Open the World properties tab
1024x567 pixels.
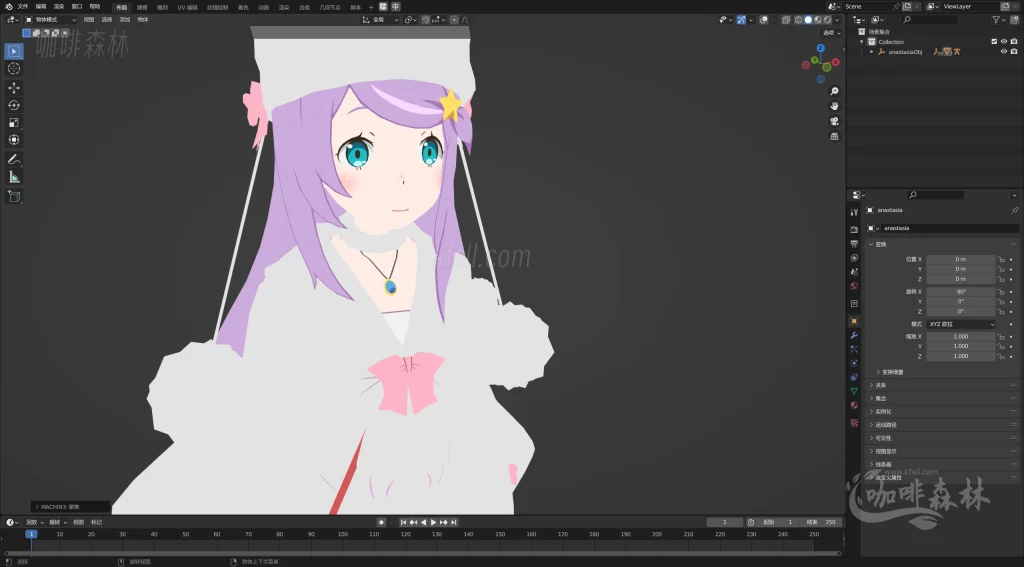click(854, 286)
